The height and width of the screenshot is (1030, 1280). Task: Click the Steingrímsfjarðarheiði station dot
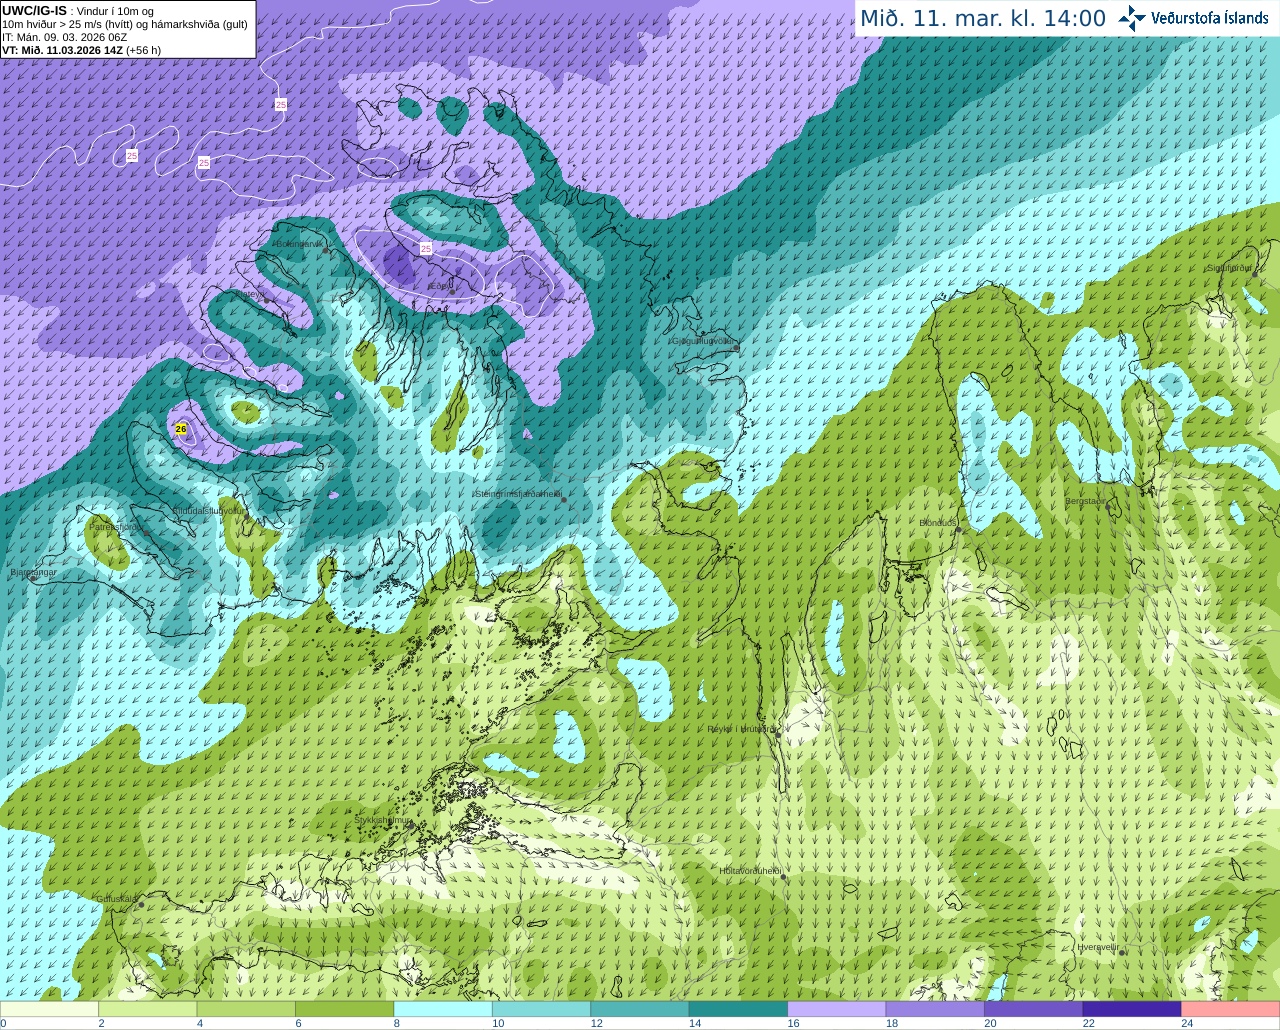click(564, 500)
